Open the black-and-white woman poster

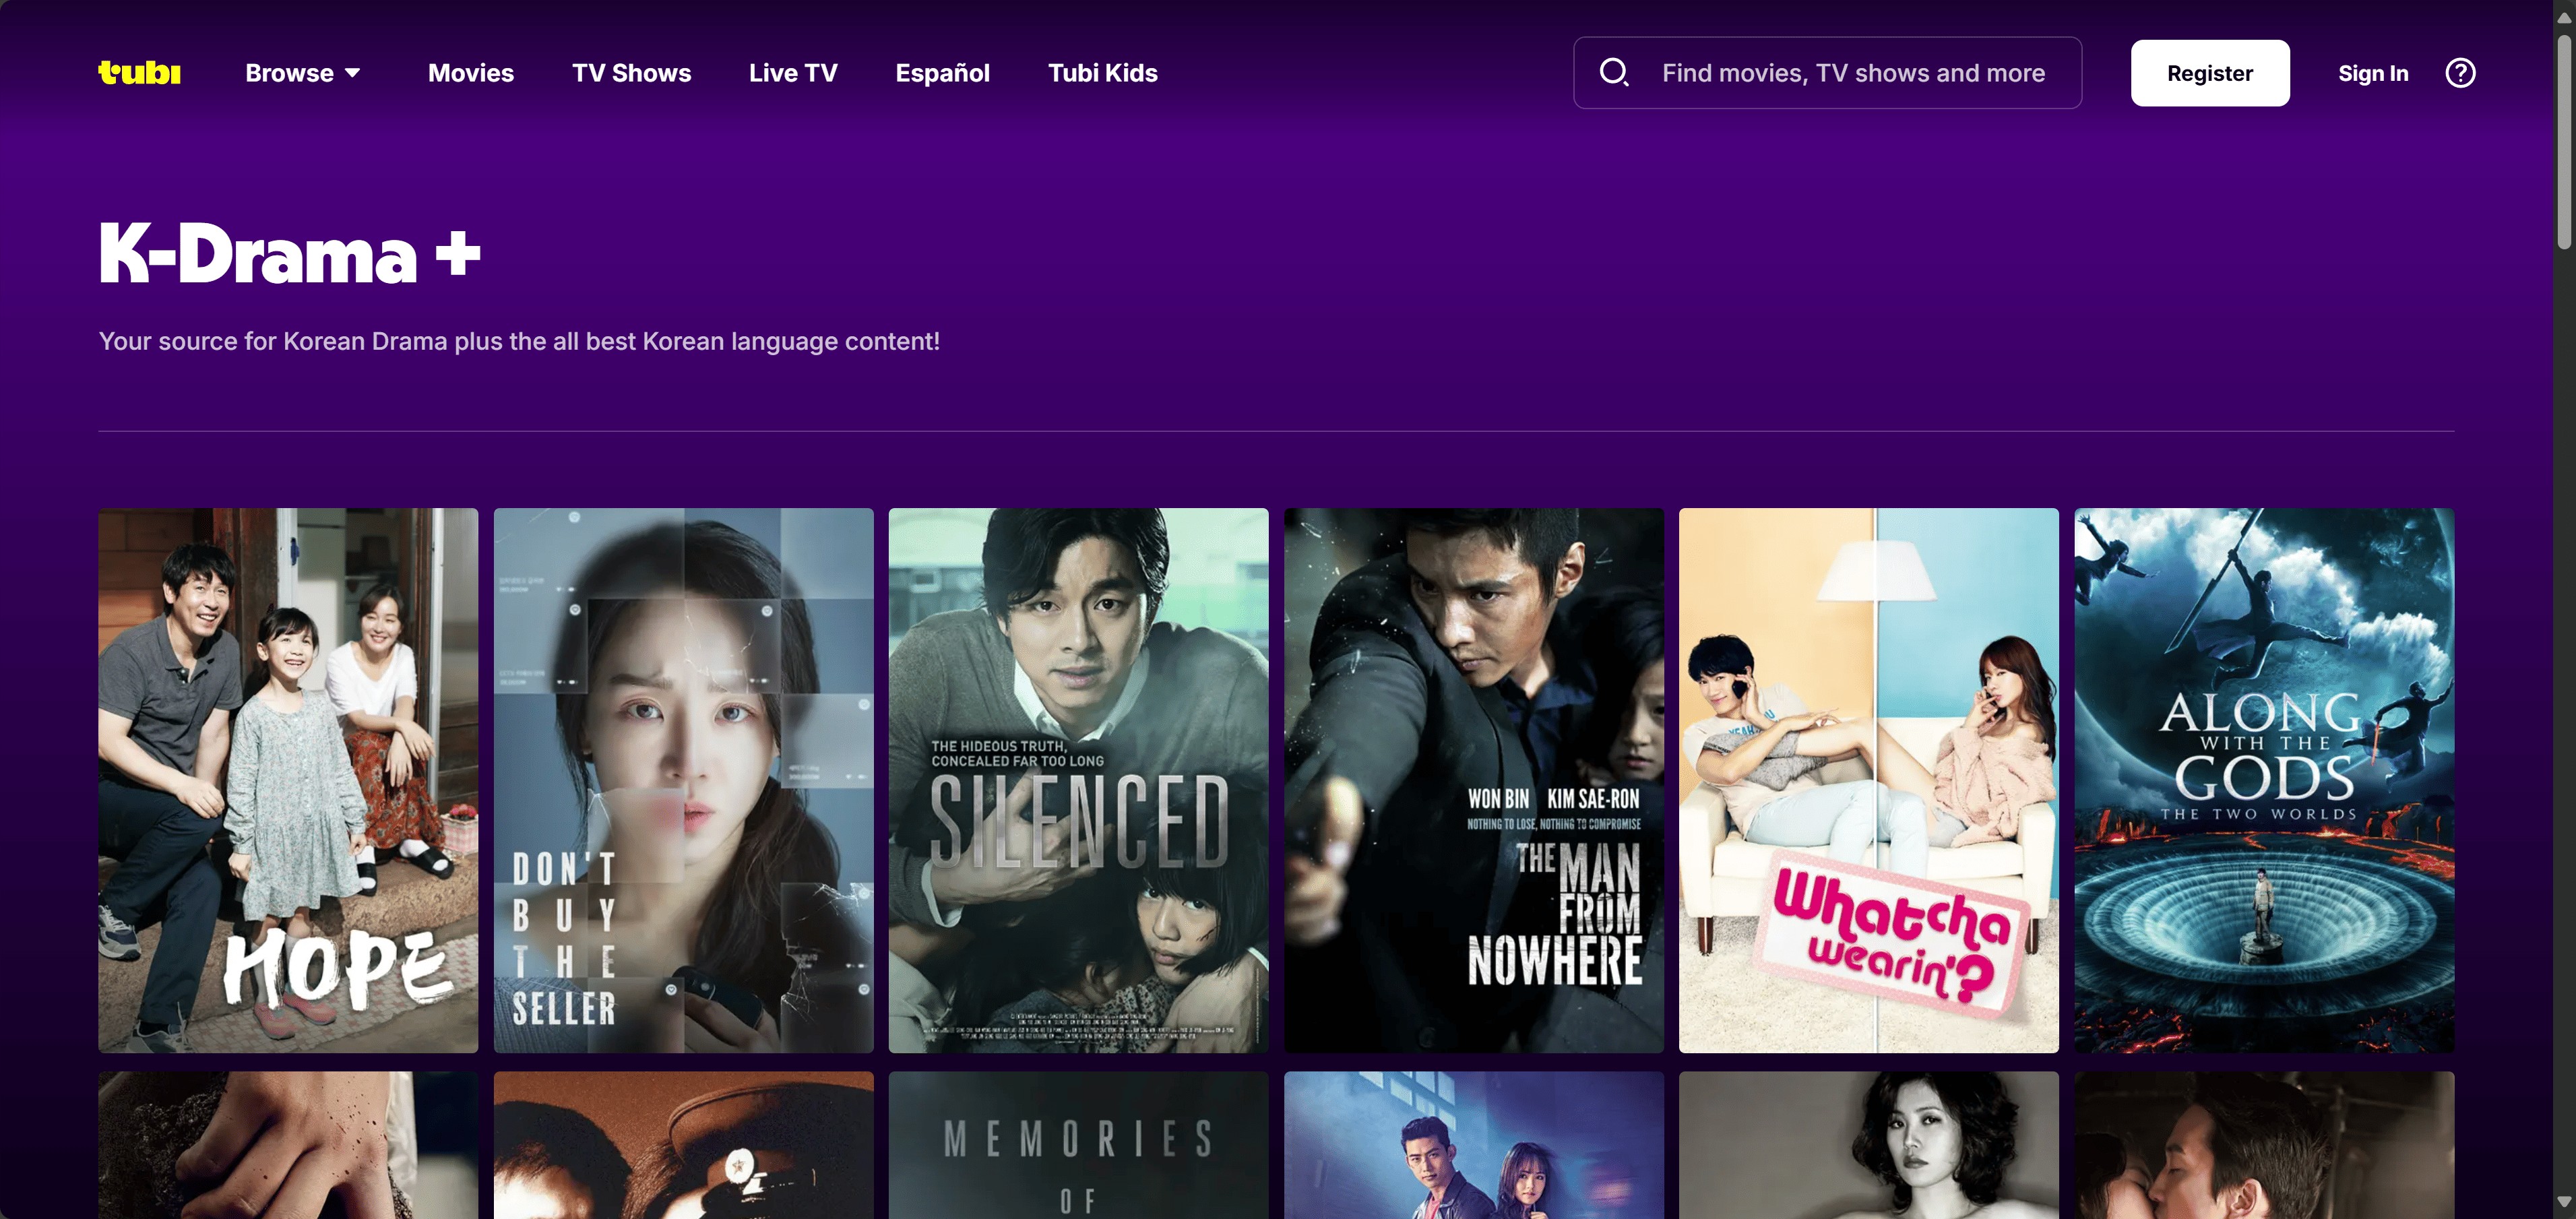coord(1869,1145)
